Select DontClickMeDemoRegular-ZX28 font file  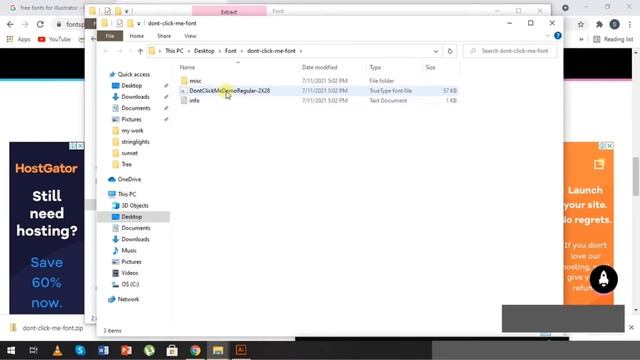click(x=229, y=91)
